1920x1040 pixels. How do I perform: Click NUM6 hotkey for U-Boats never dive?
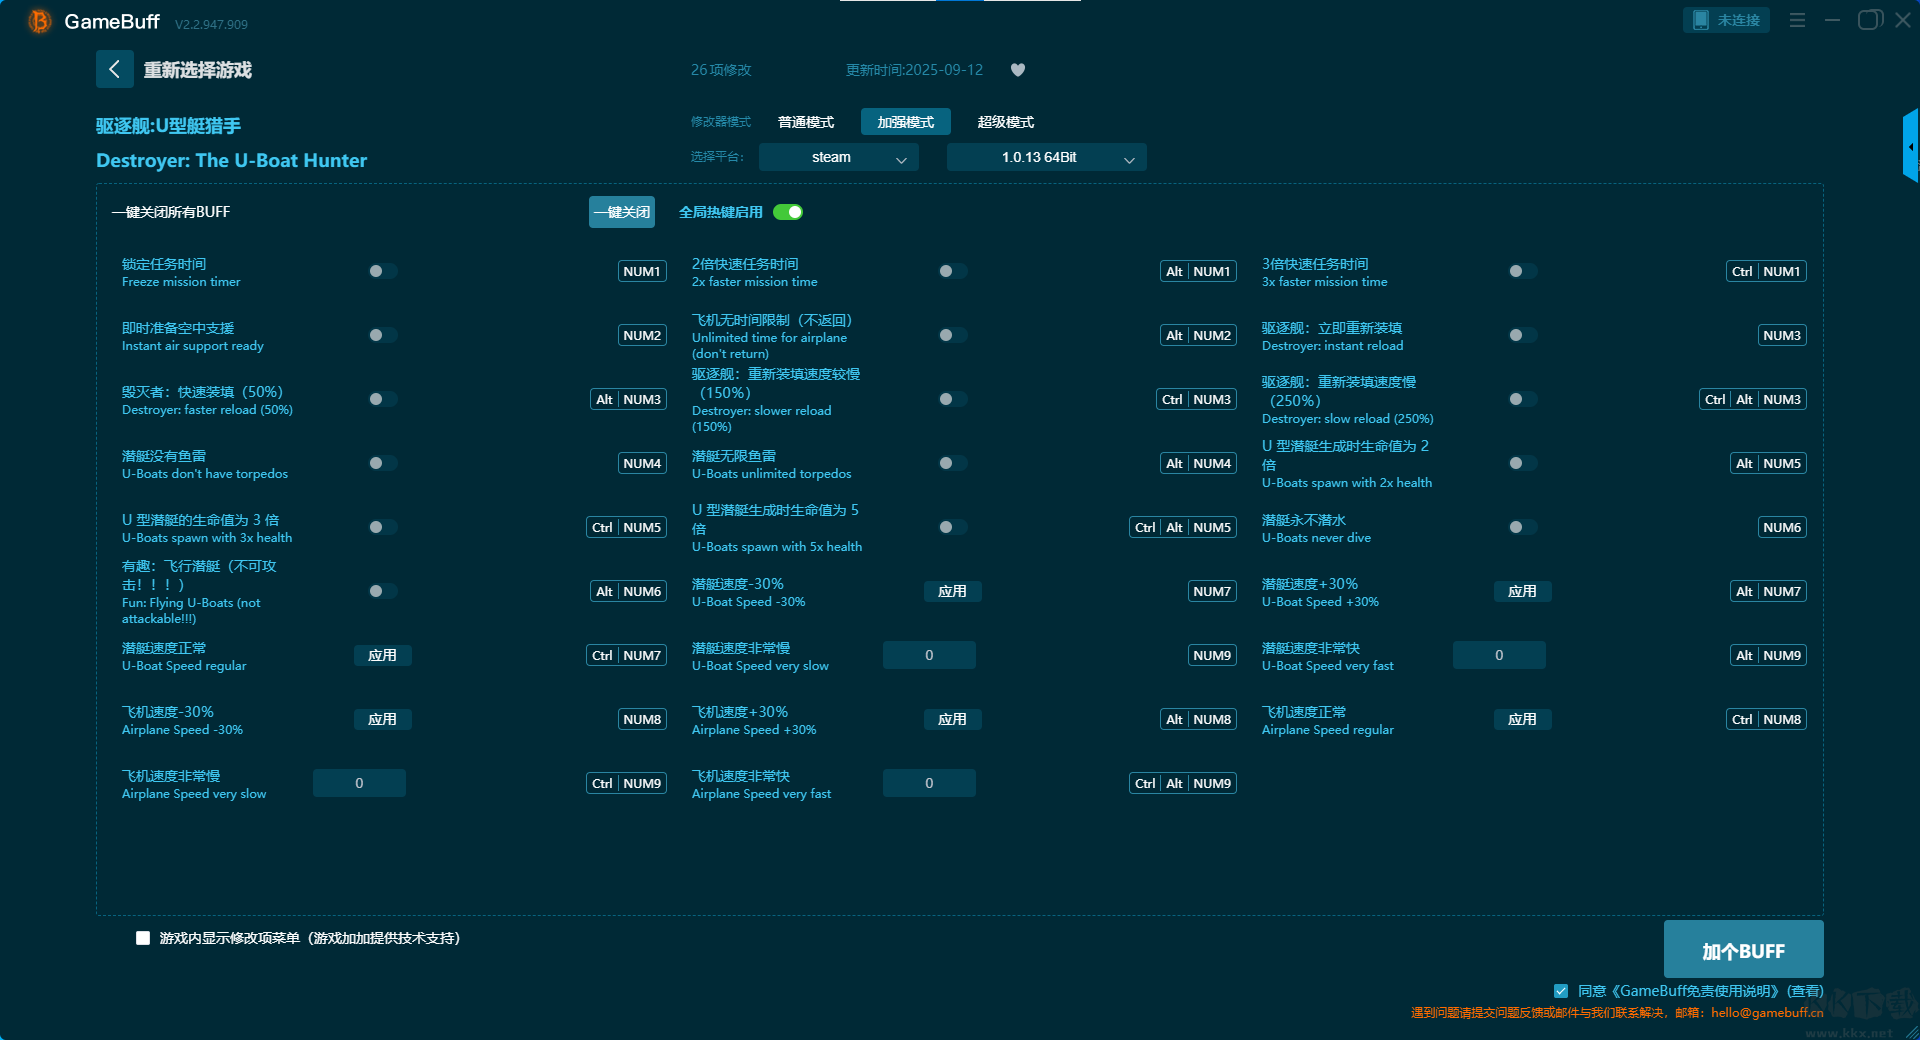(x=1782, y=527)
